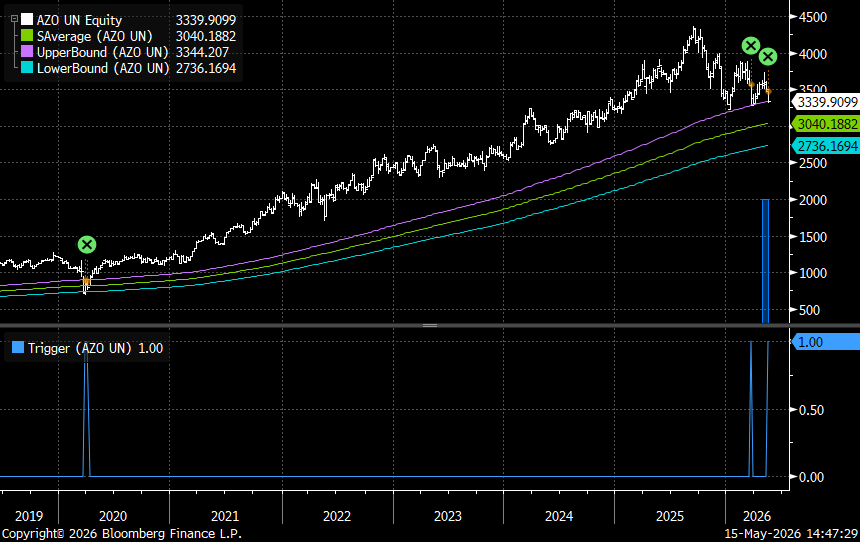Viewport: 860px width, 542px height.
Task: Click the panel divider drag handle
Action: coord(430,325)
